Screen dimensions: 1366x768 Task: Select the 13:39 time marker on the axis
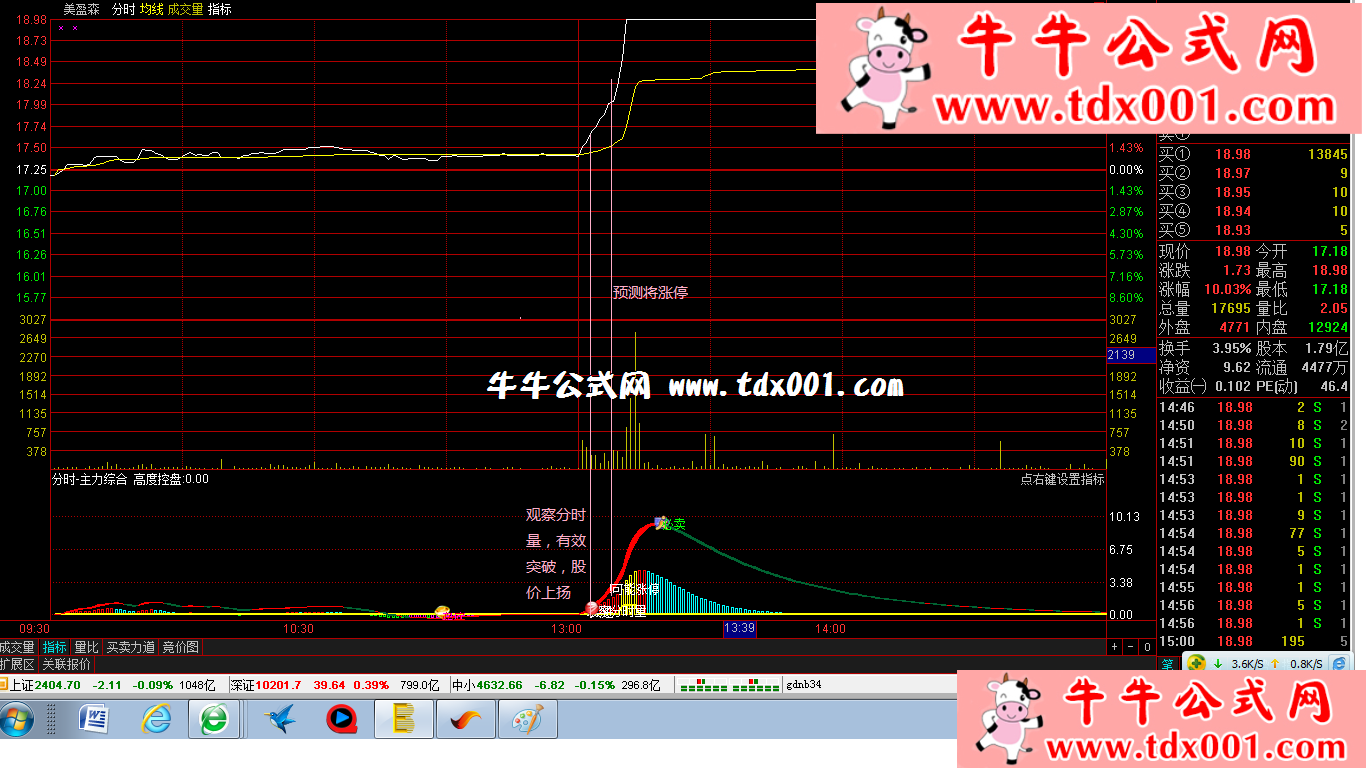(x=738, y=628)
